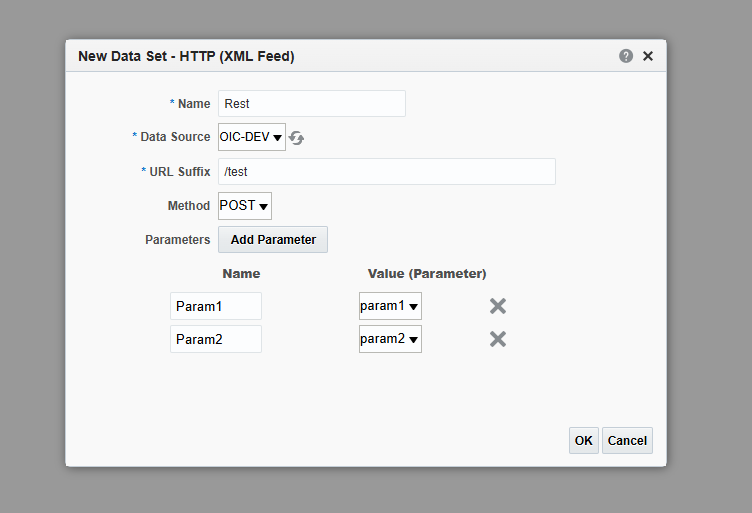This screenshot has width=752, height=513.
Task: Select the Param2 name text box
Action: click(x=216, y=339)
